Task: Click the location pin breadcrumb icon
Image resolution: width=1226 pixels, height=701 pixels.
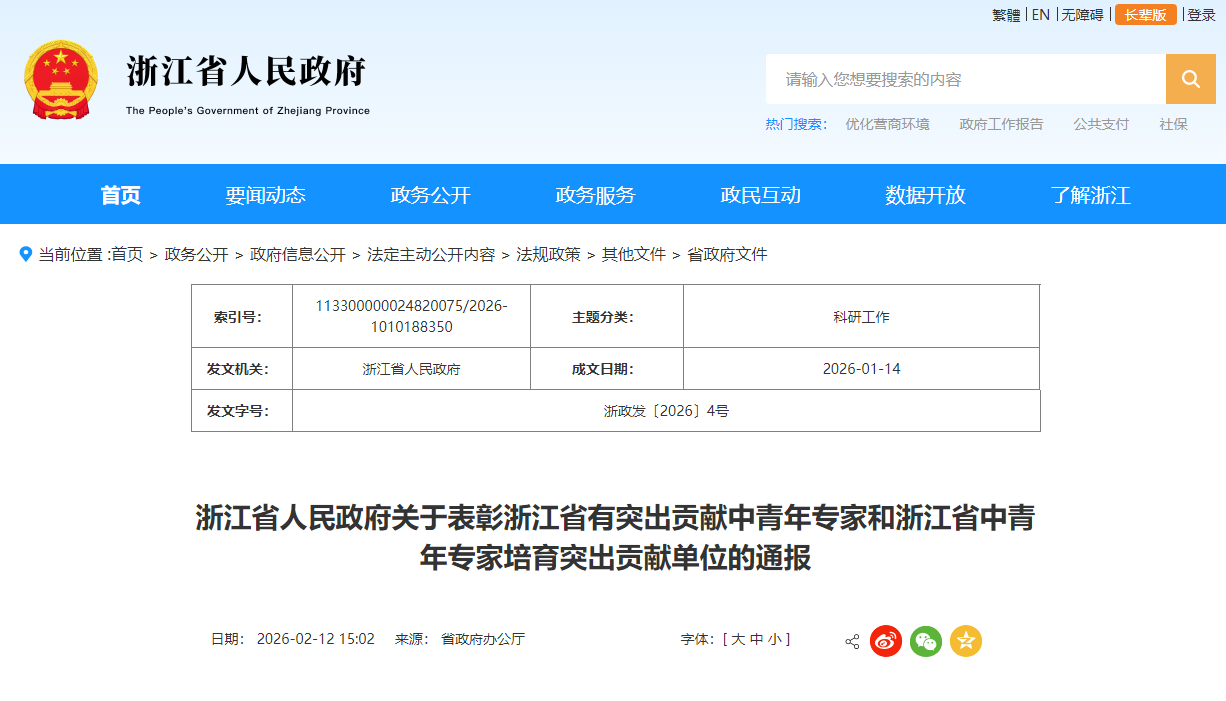Action: click(25, 255)
